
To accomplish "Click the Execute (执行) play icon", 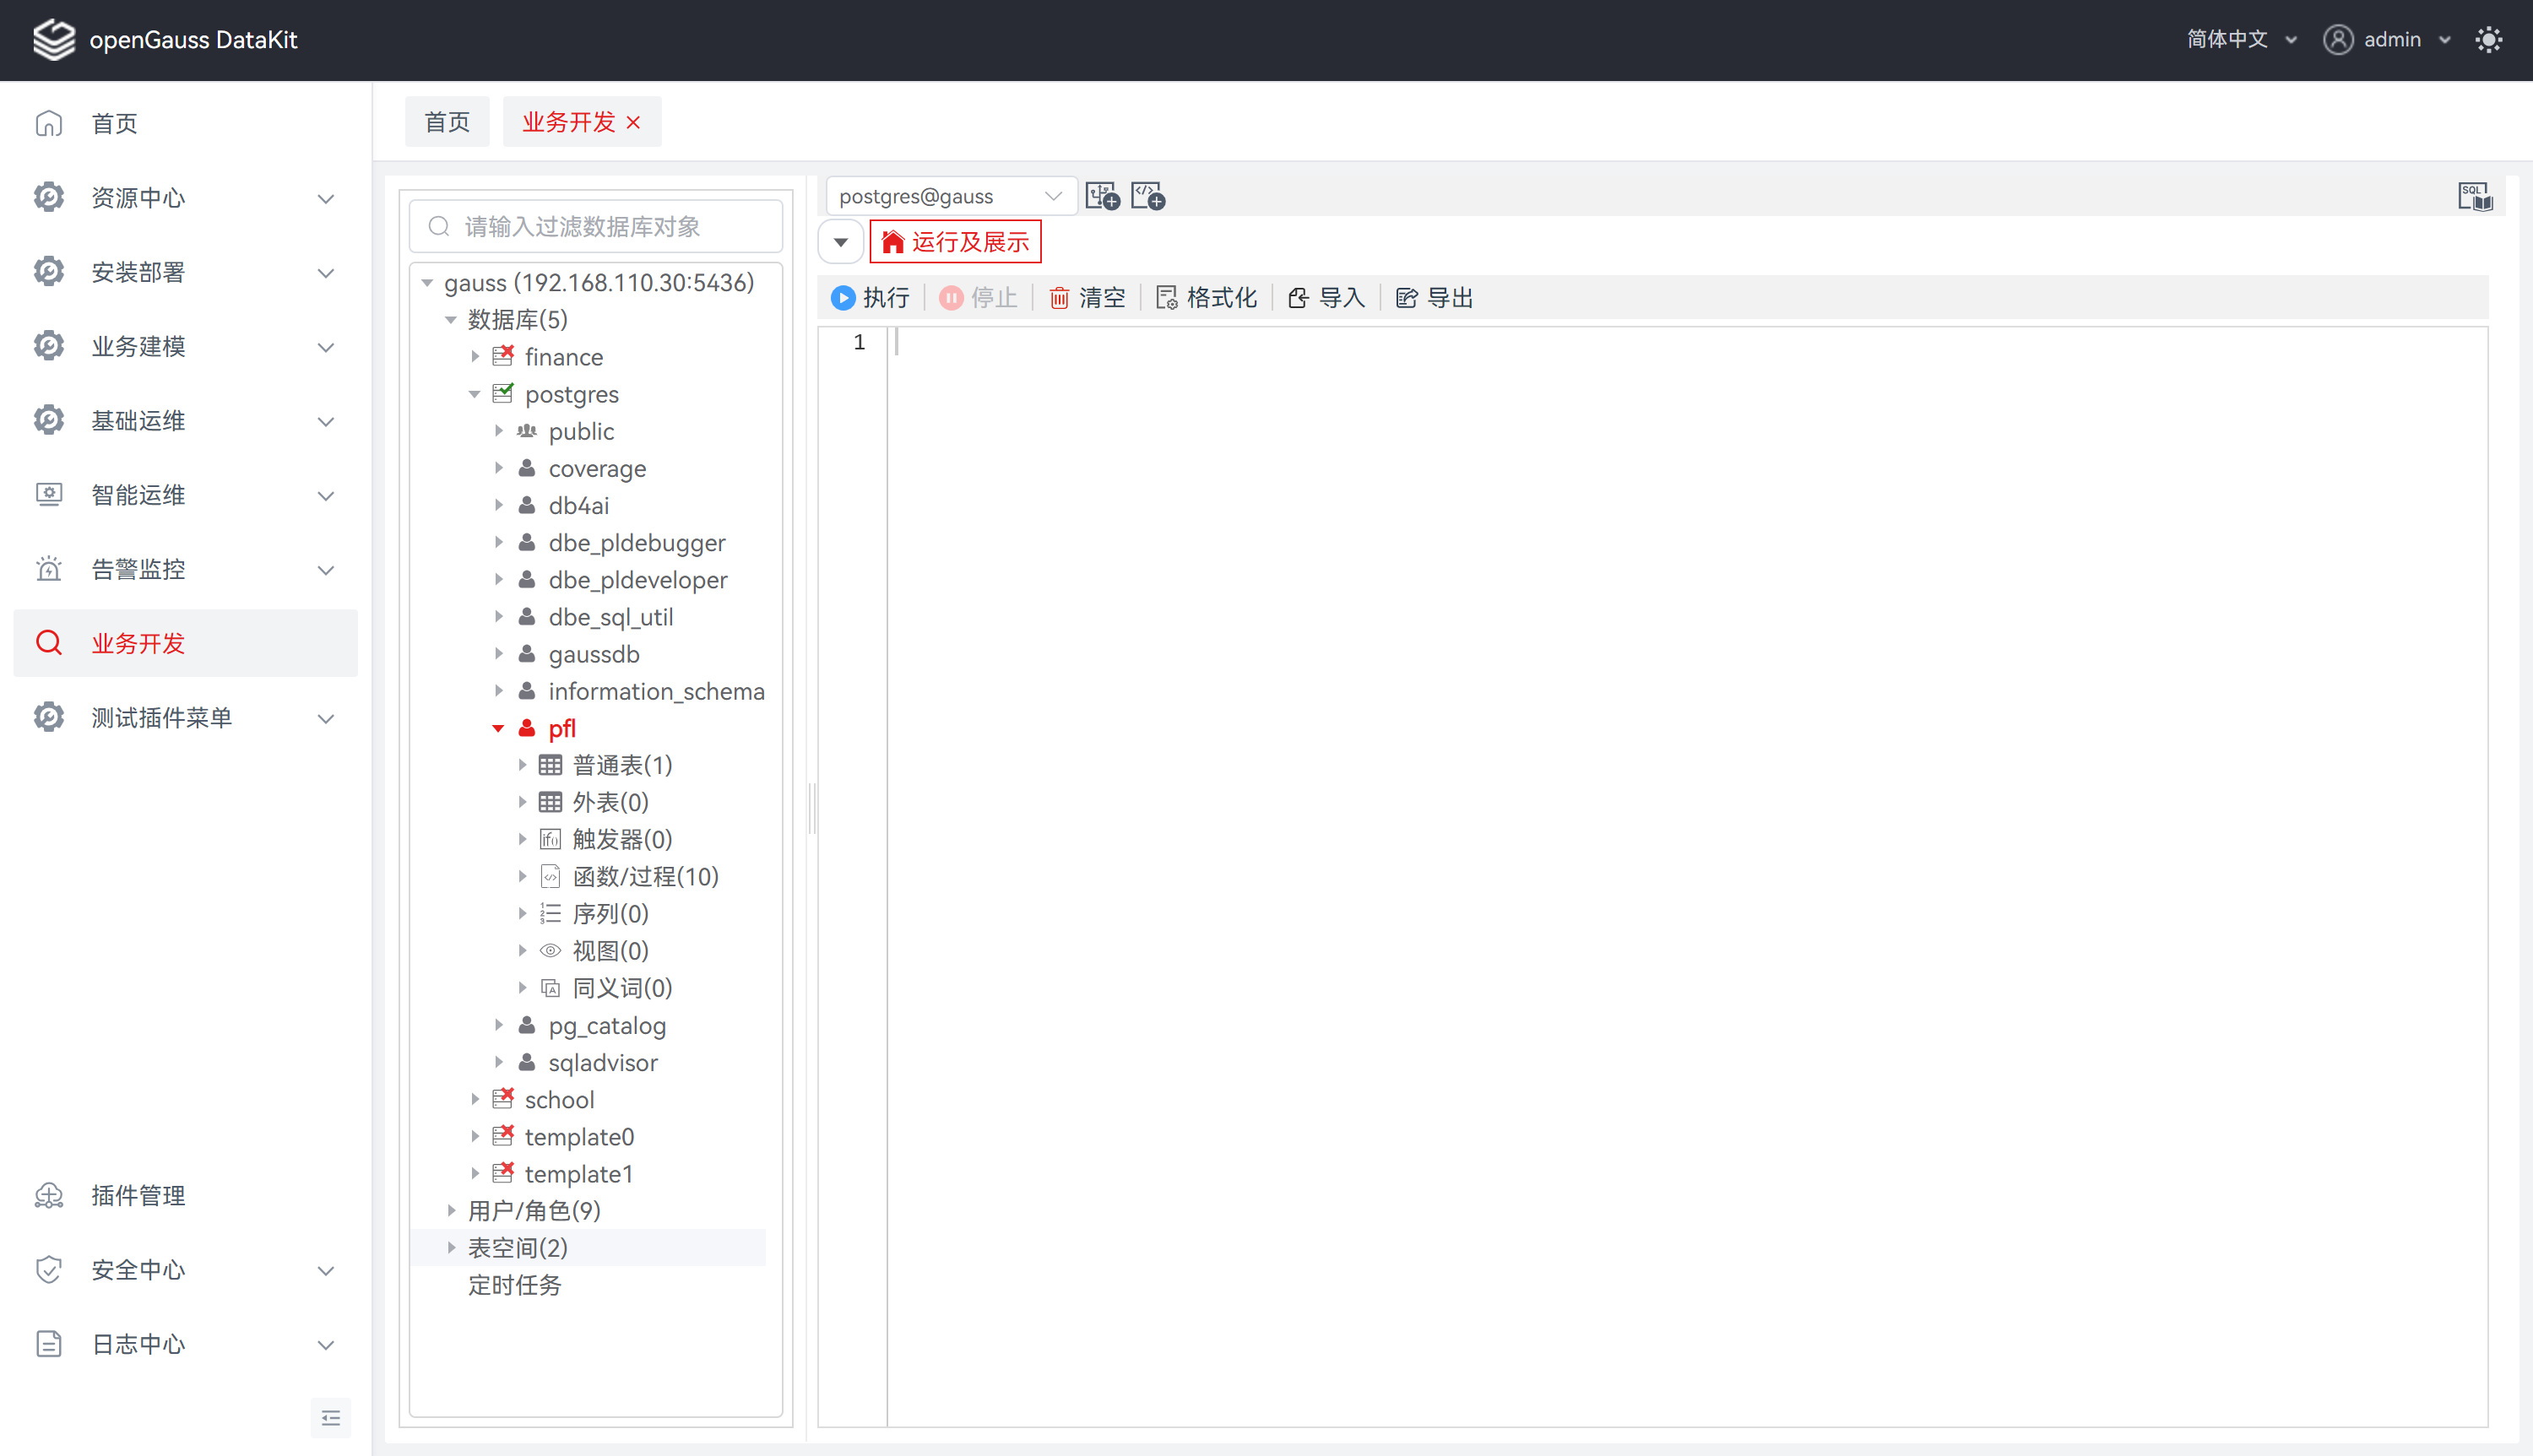I will [x=843, y=298].
